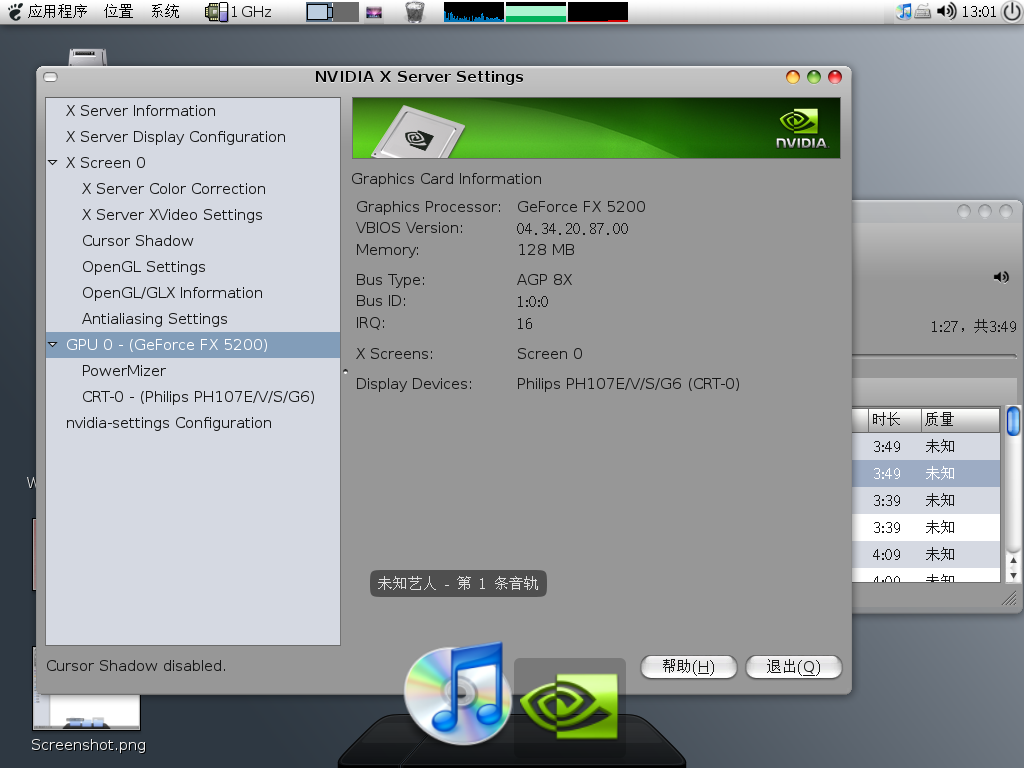Click the NVIDIA eye icon in the dock
1024x768 pixels.
[569, 706]
